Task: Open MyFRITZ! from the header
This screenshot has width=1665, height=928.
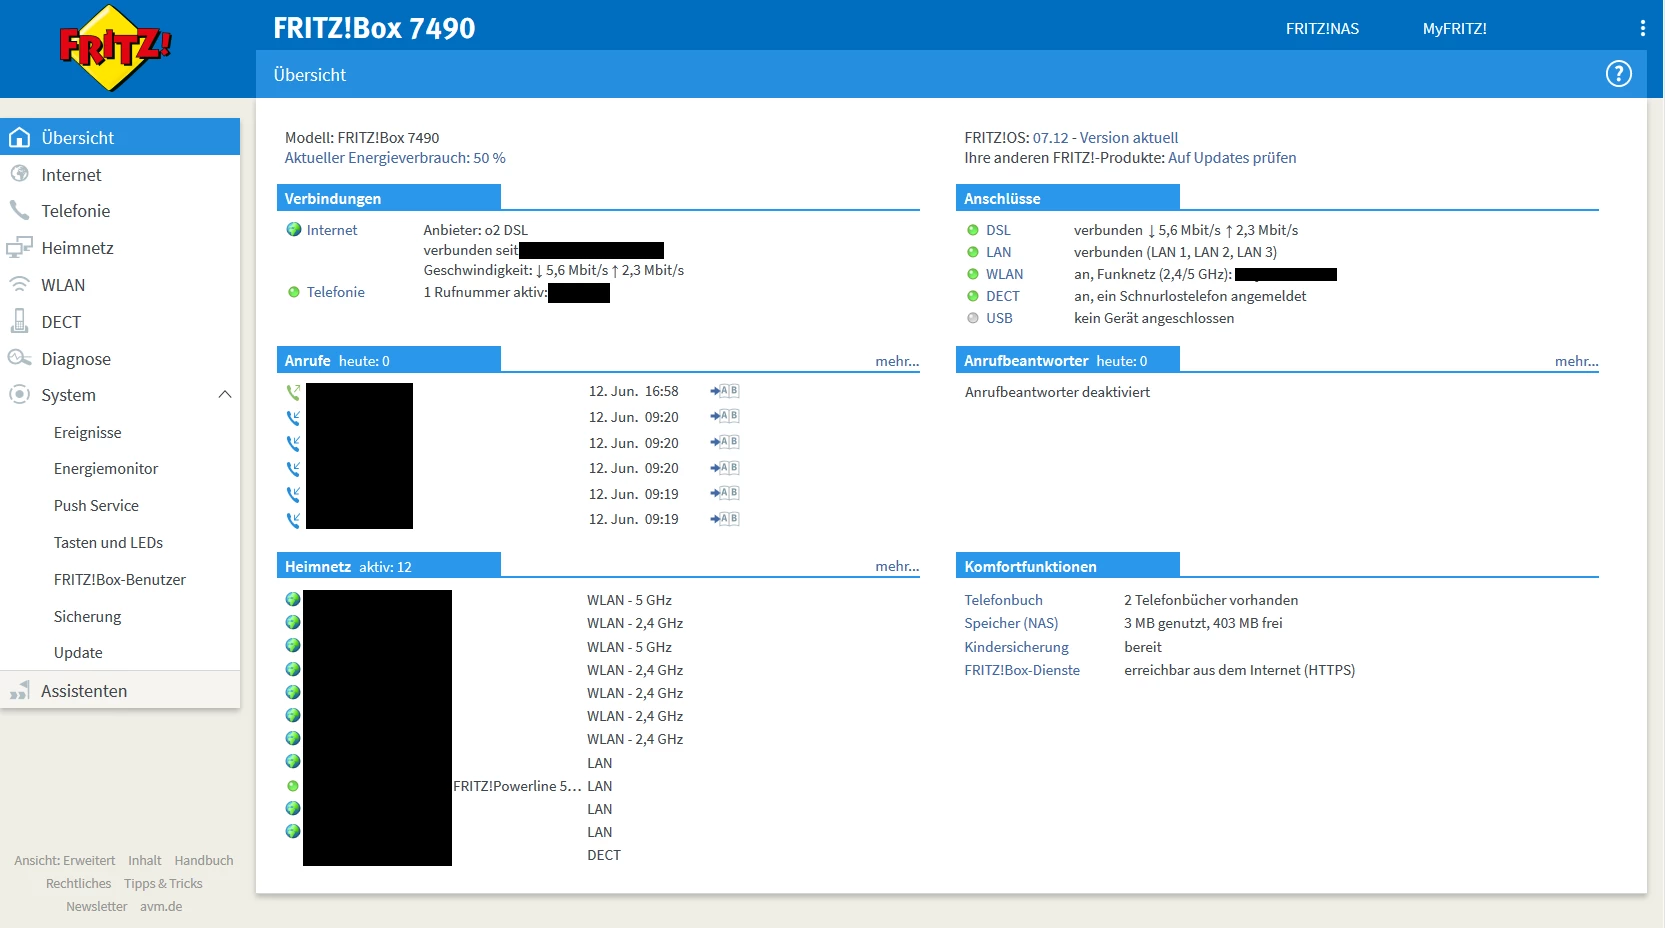Action: [x=1455, y=29]
